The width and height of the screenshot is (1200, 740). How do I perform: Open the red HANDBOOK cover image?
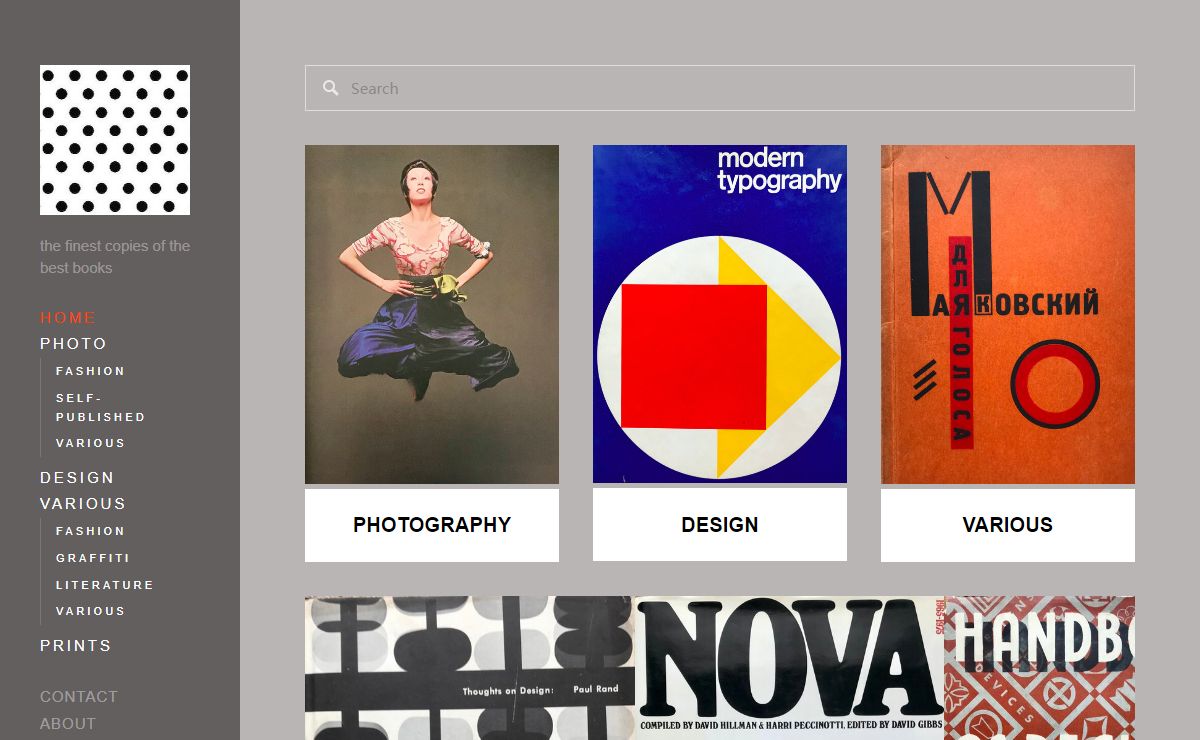(1040, 668)
